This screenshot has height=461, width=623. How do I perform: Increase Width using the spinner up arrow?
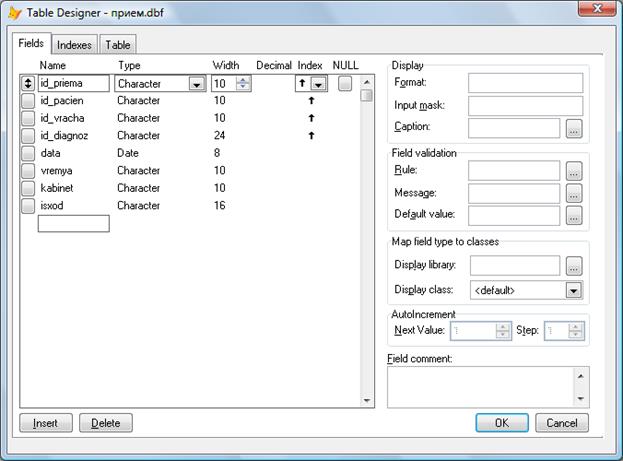tap(242, 81)
